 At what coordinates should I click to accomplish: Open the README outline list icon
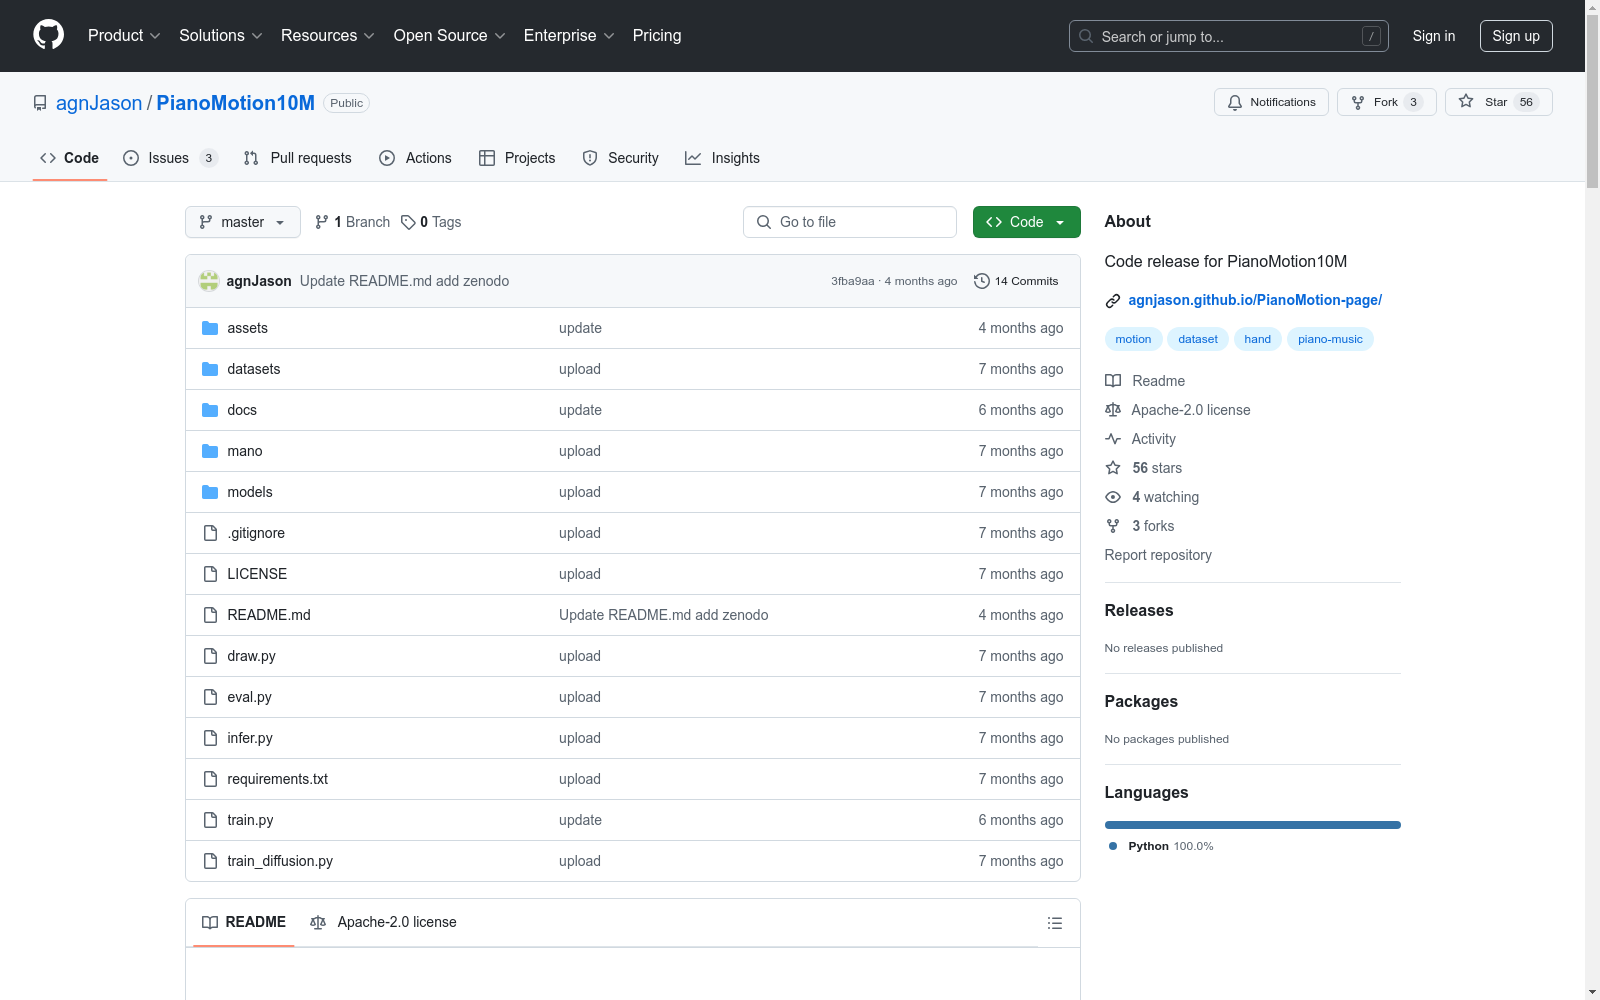pyautogui.click(x=1054, y=923)
